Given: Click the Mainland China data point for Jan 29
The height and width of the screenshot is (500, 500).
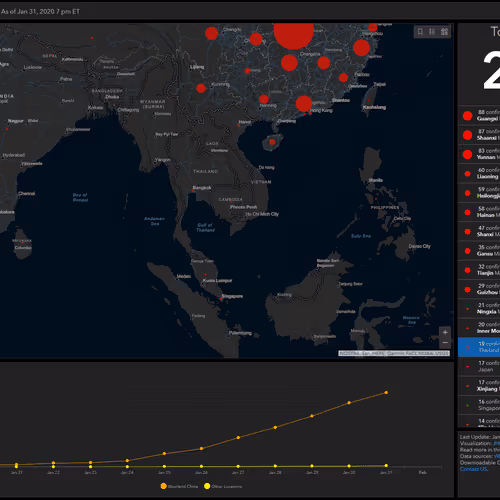Looking at the screenshot, I should point(312,416).
